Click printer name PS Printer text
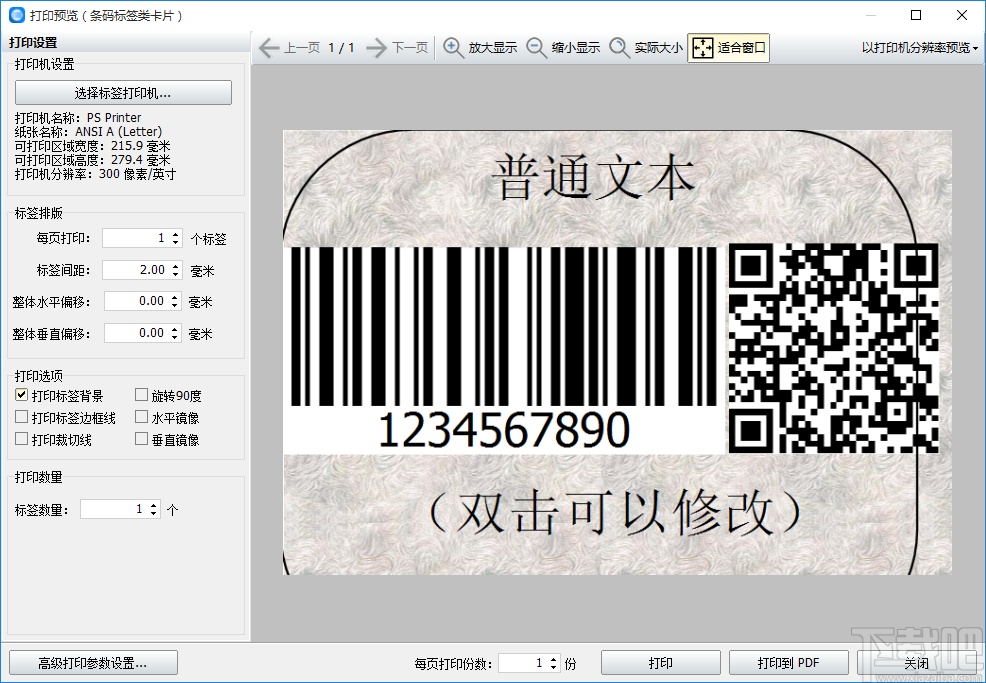 114,118
